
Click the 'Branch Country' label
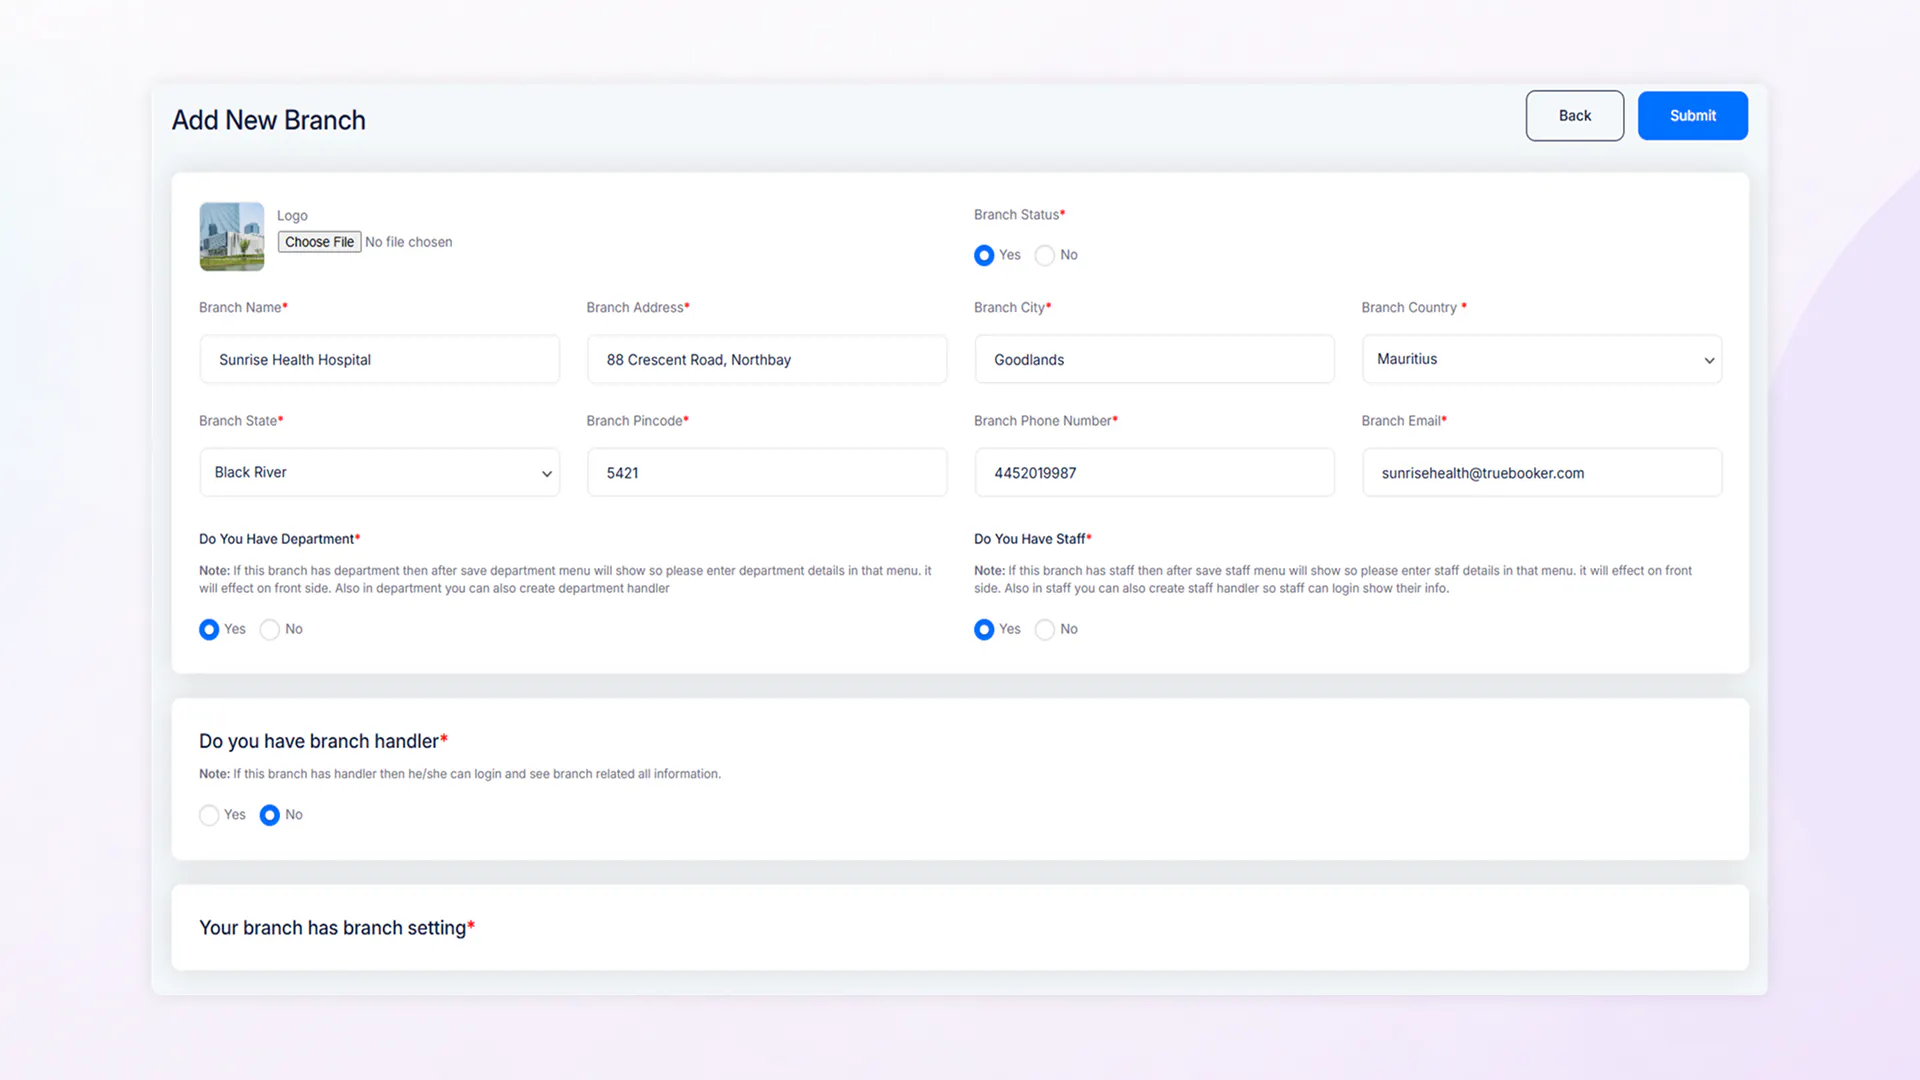(x=1413, y=307)
